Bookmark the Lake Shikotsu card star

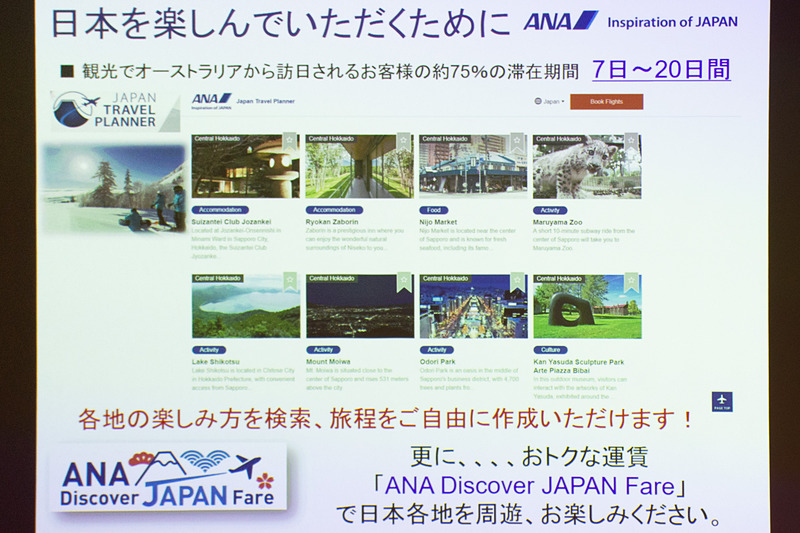290,280
